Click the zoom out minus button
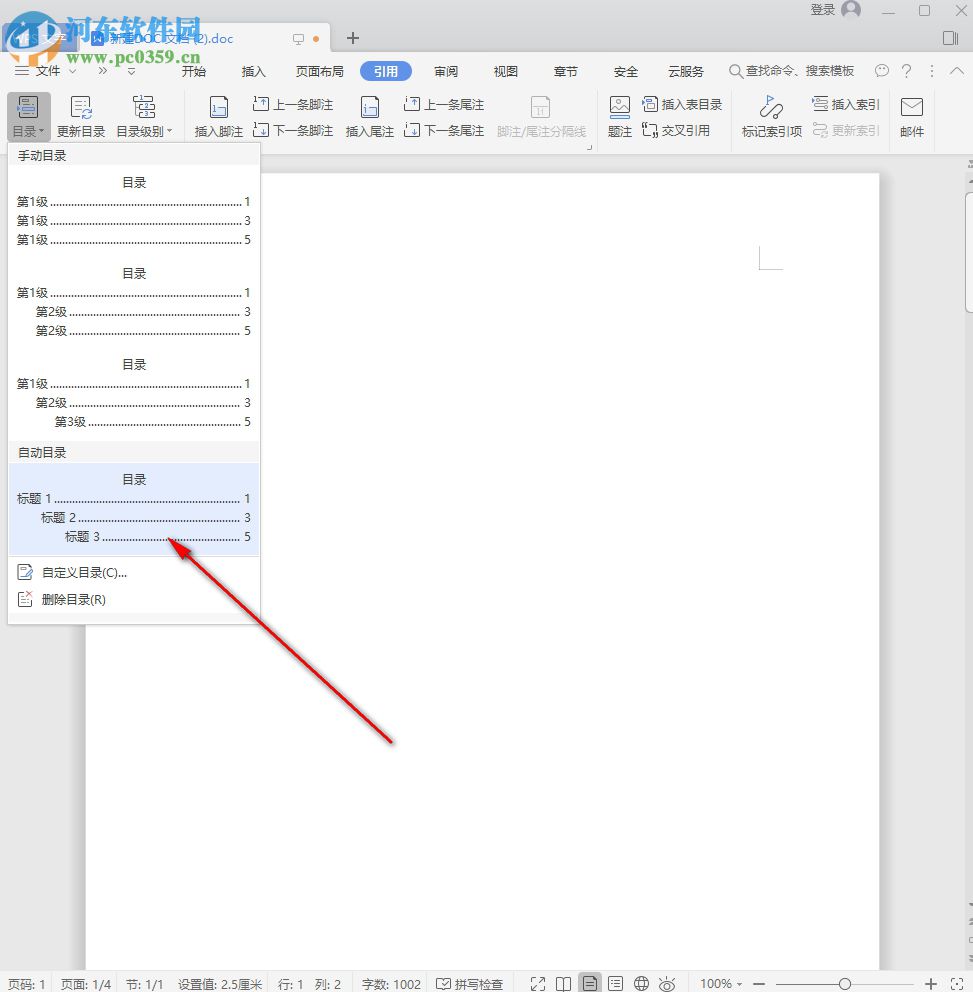973x992 pixels. click(759, 984)
